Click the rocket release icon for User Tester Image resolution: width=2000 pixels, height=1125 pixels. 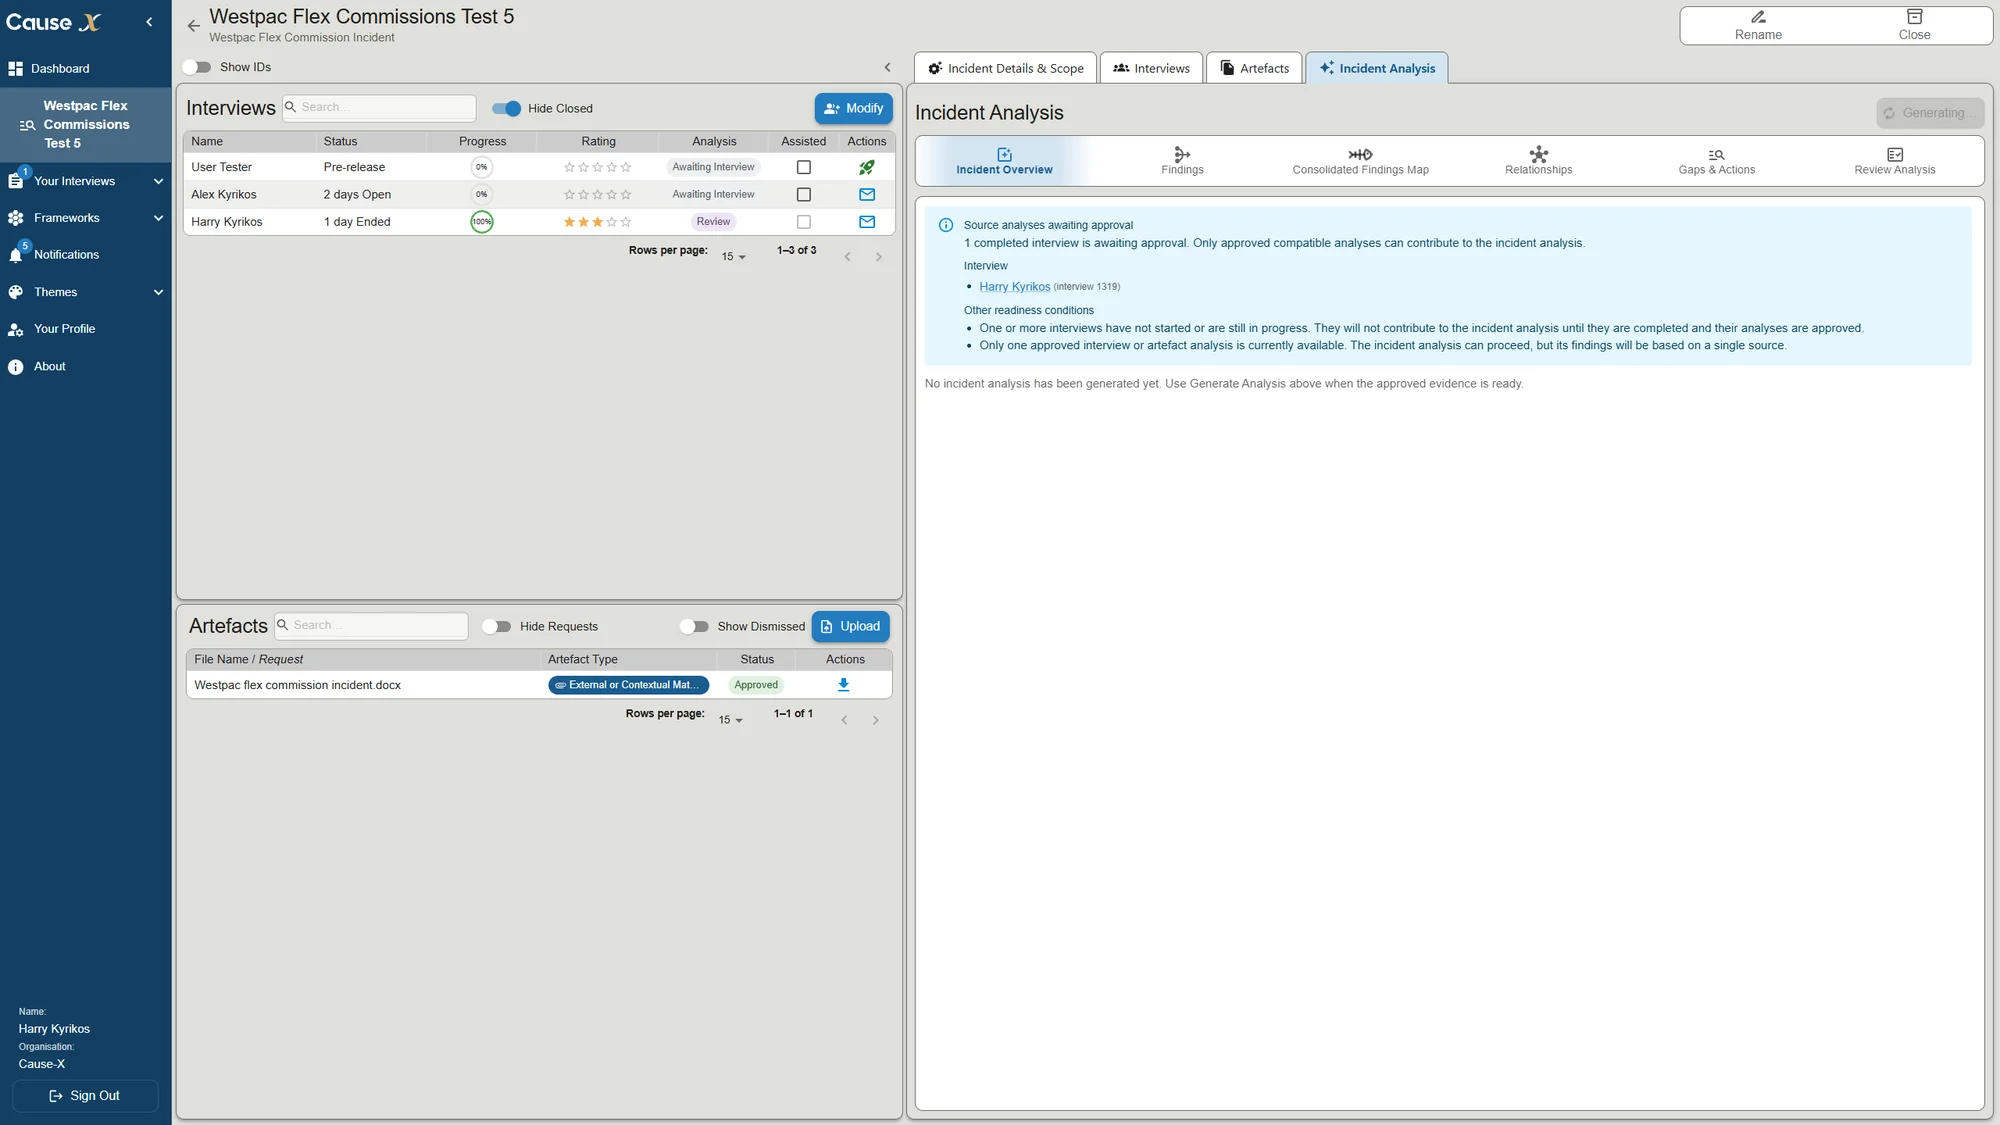pyautogui.click(x=866, y=167)
